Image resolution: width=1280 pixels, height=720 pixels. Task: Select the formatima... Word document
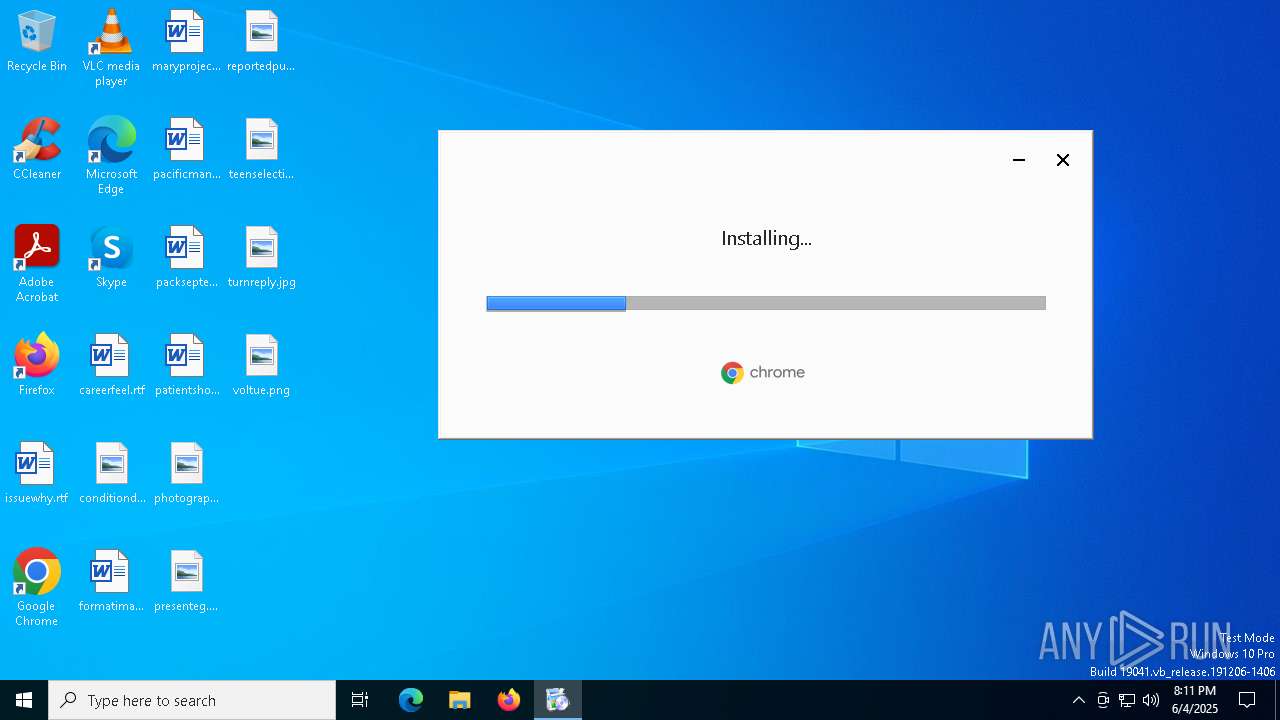(111, 582)
